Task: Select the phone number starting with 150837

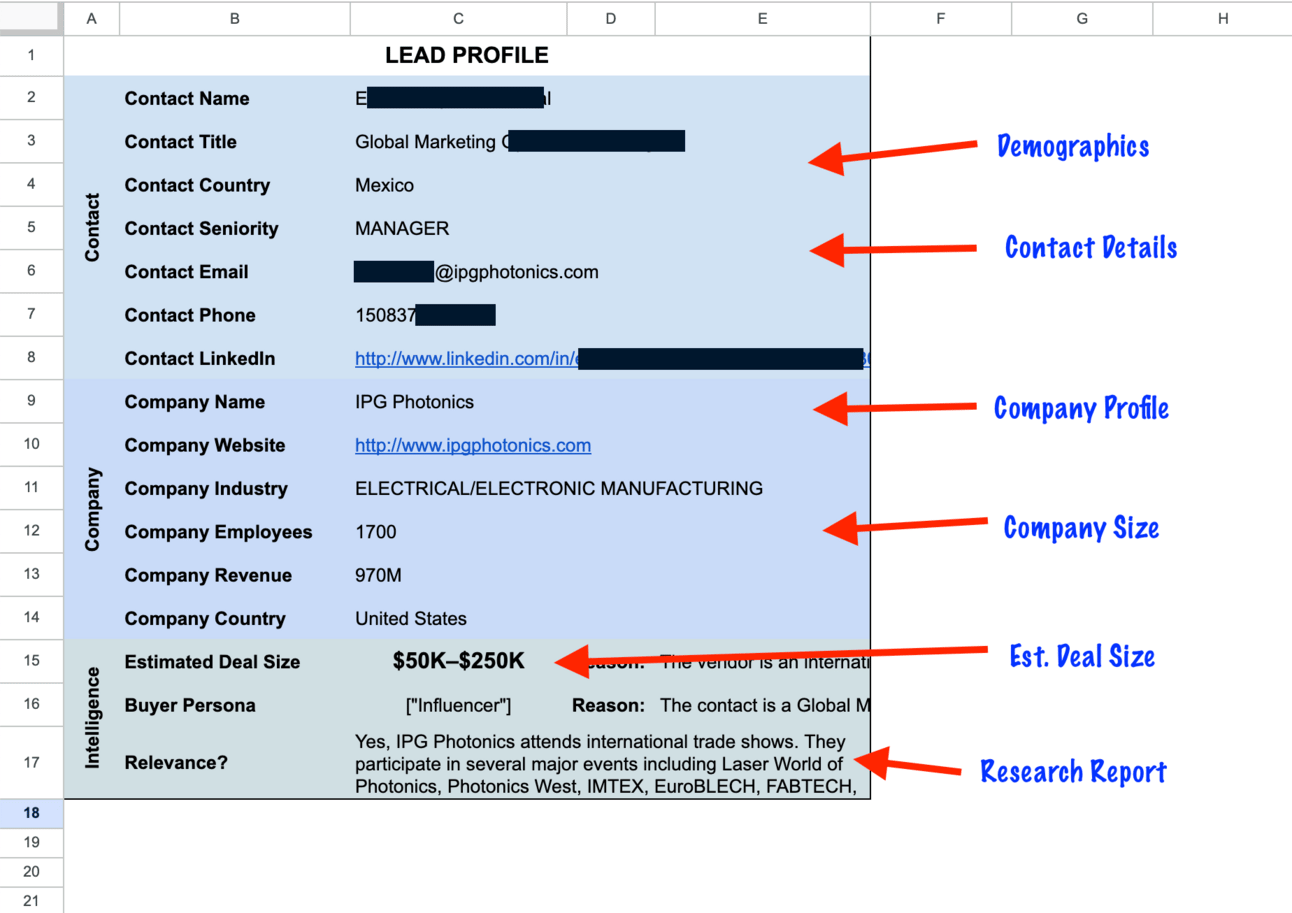Action: click(425, 316)
